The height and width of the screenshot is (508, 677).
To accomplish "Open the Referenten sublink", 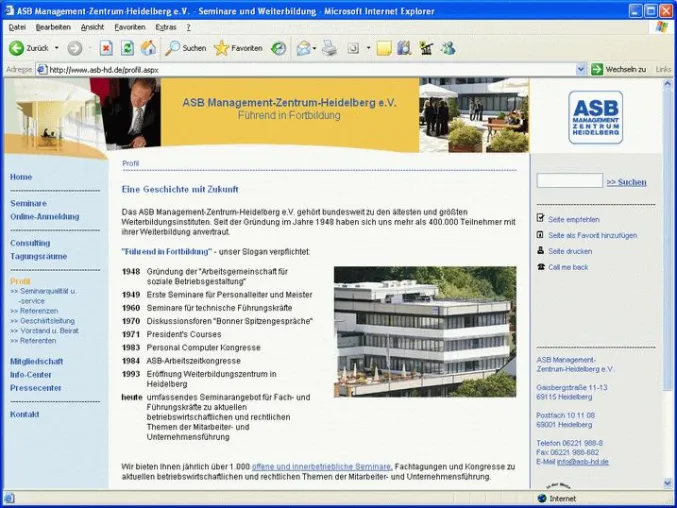I will [33, 341].
